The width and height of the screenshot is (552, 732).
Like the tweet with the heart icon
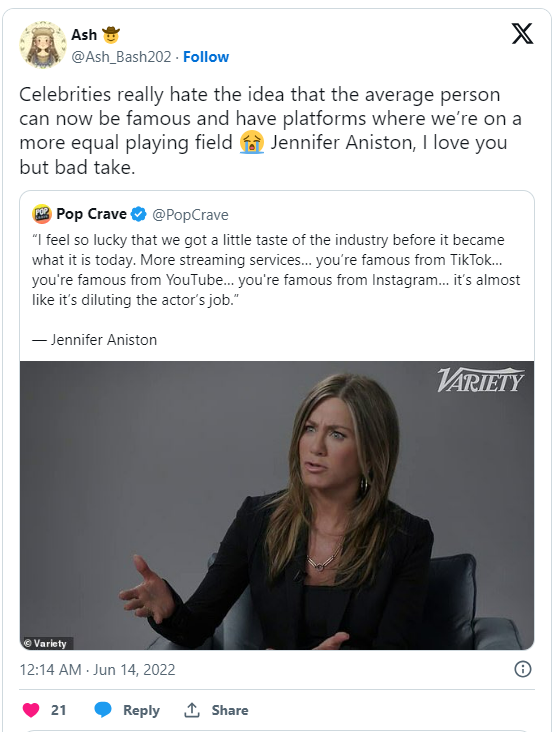pos(31,710)
